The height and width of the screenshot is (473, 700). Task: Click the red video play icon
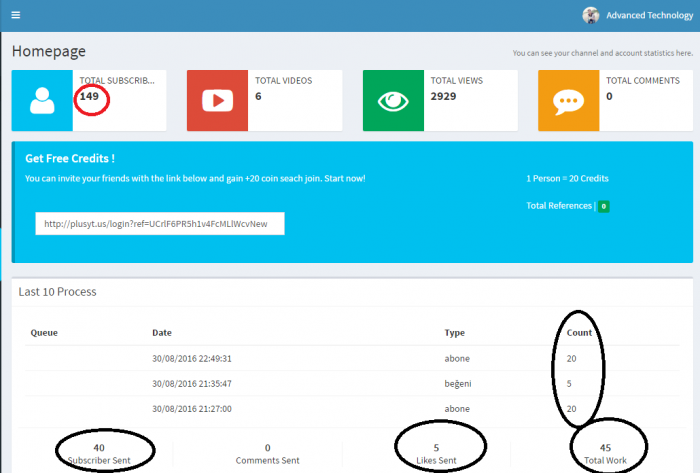tap(217, 100)
